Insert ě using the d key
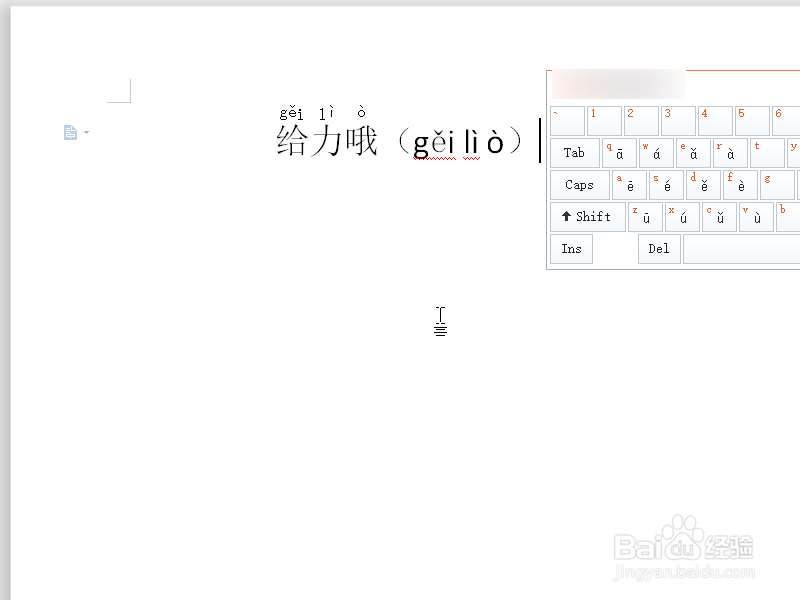Image resolution: width=800 pixels, height=600 pixels. point(704,185)
